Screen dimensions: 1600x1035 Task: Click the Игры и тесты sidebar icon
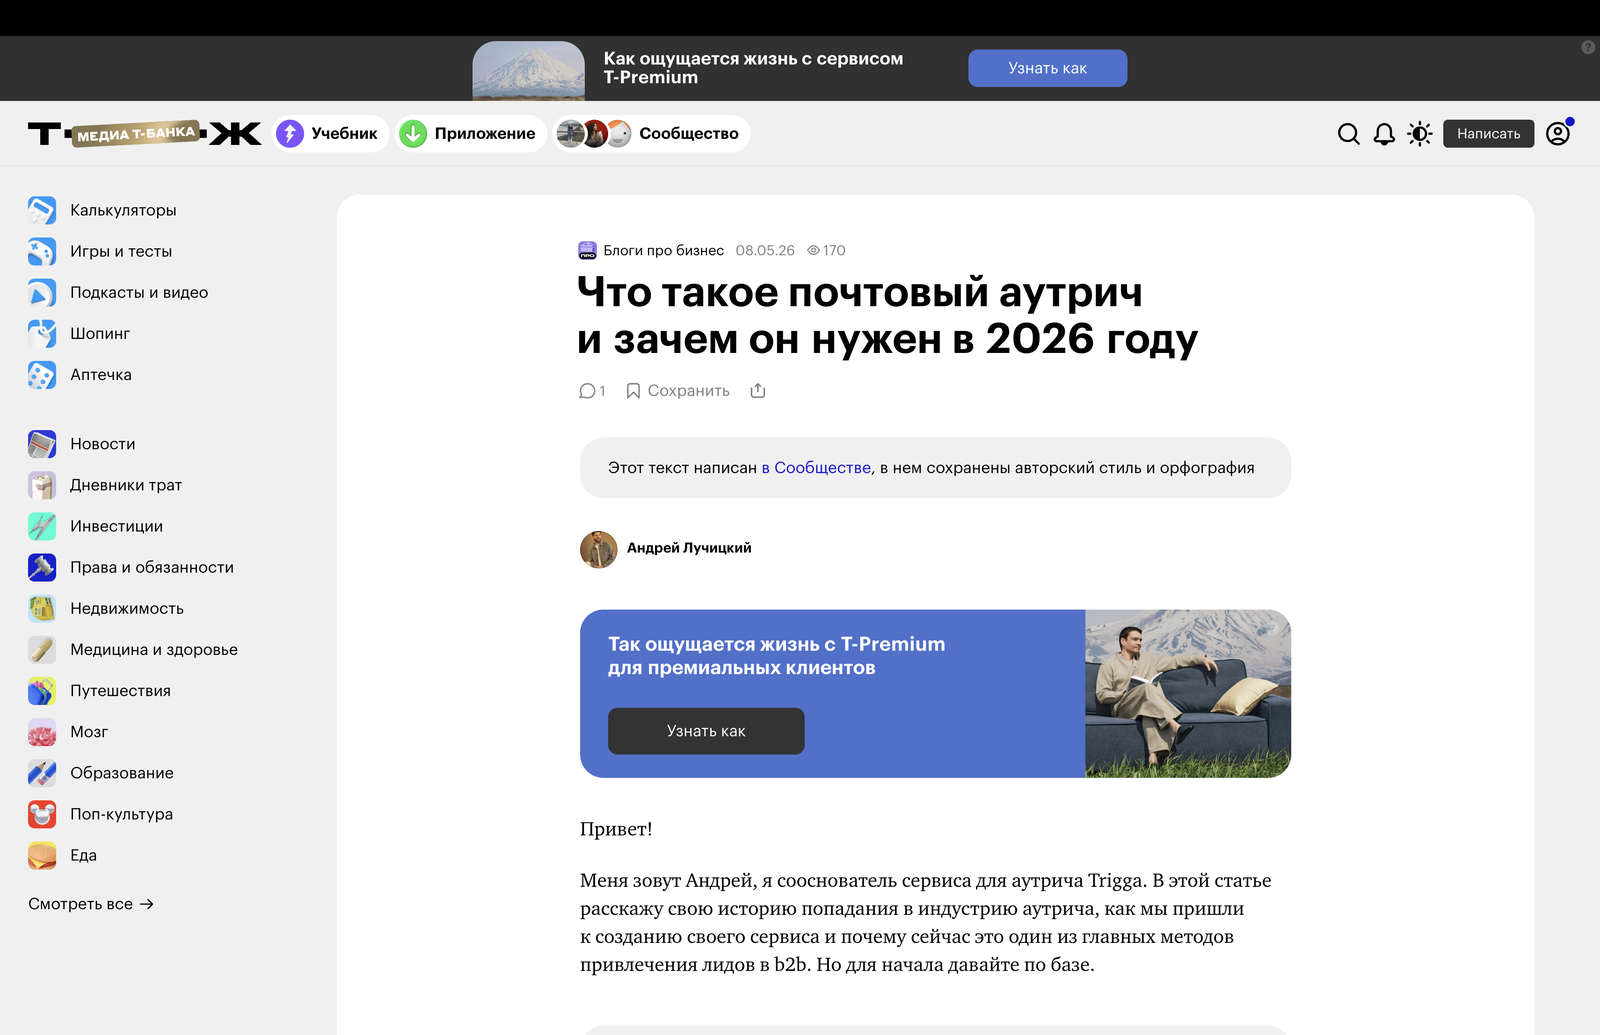point(42,251)
